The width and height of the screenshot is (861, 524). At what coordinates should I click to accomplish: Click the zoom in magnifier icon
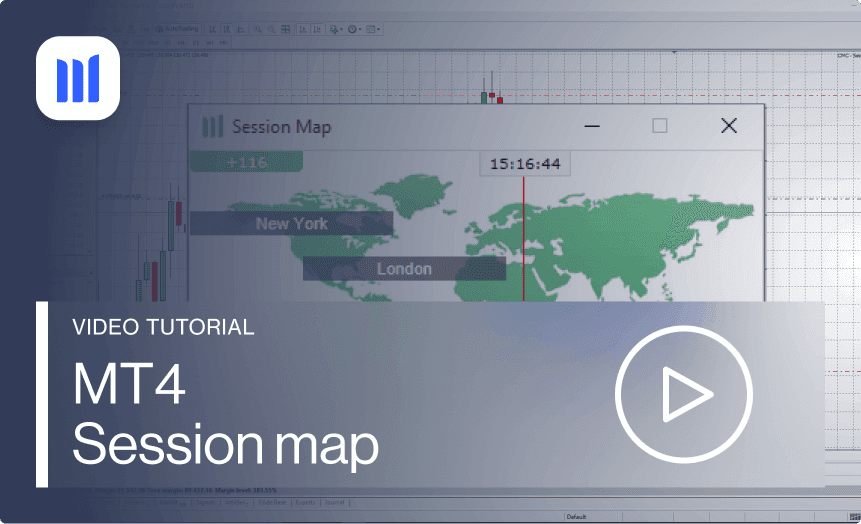(257, 29)
